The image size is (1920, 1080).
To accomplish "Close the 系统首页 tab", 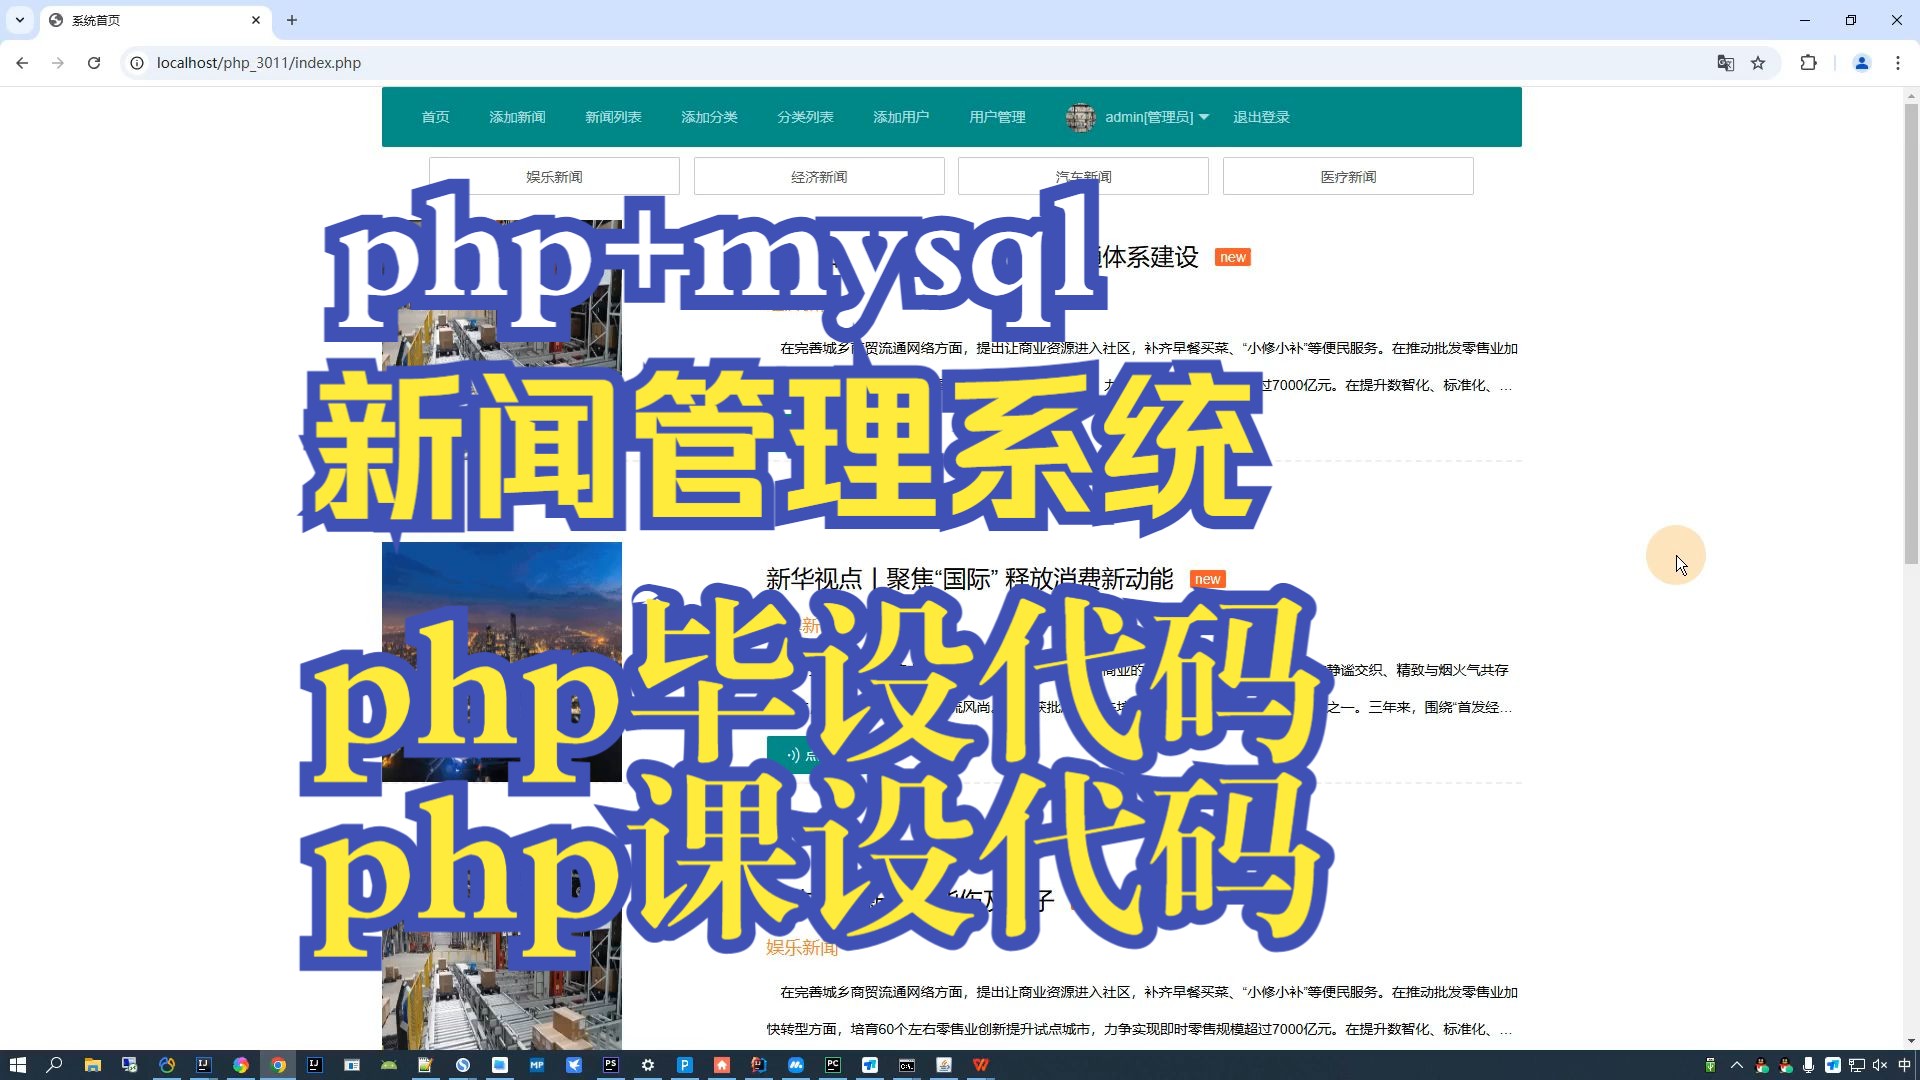I will (256, 20).
